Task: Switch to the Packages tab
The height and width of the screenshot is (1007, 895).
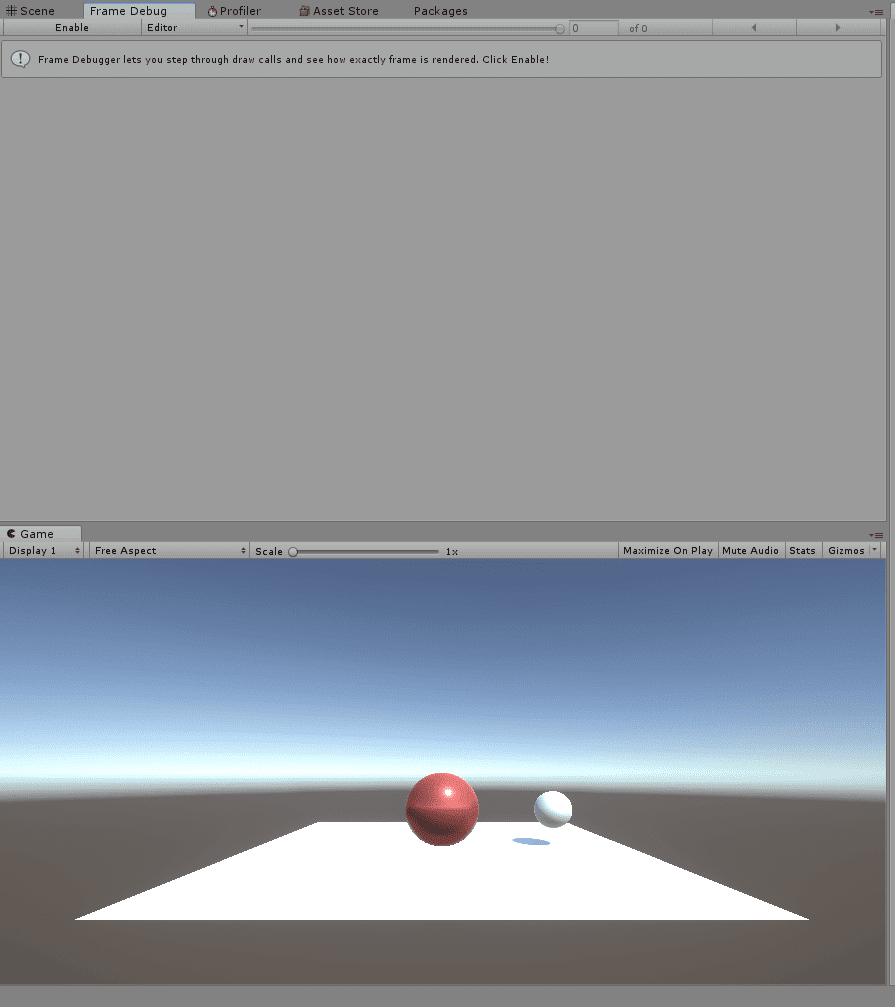Action: pos(440,10)
